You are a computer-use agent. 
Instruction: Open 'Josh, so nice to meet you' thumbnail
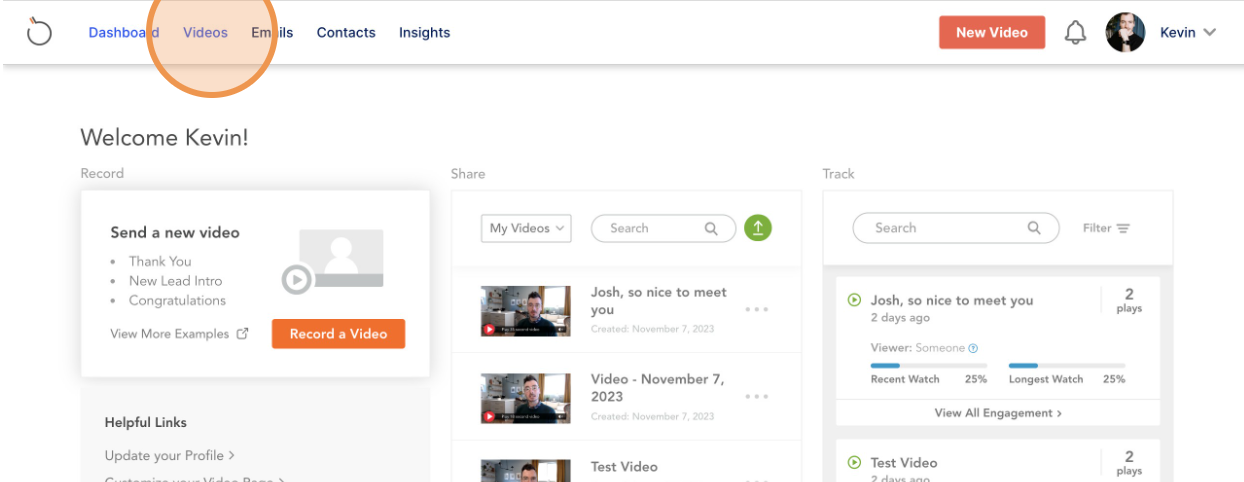pyautogui.click(x=526, y=310)
